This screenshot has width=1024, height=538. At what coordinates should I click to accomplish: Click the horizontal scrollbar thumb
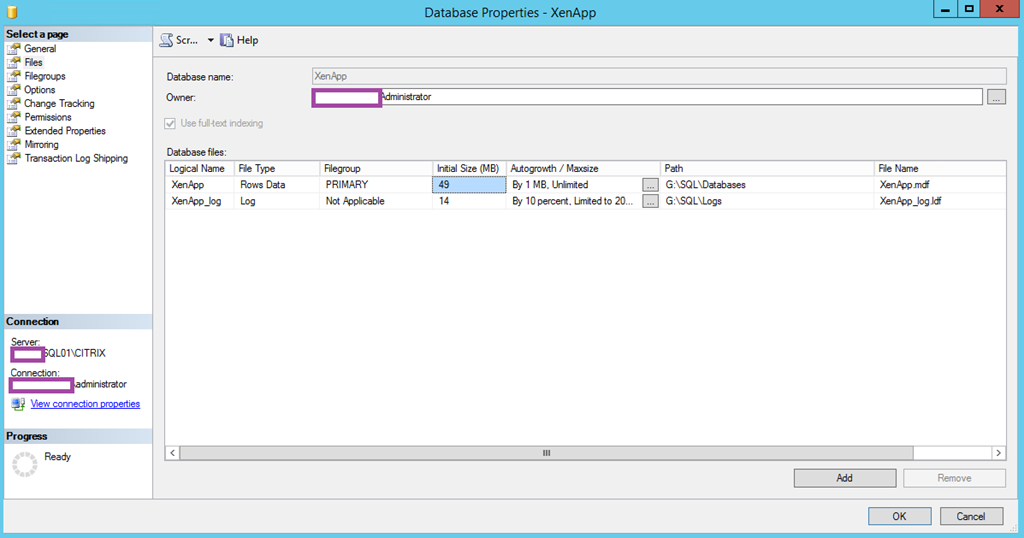pyautogui.click(x=547, y=453)
